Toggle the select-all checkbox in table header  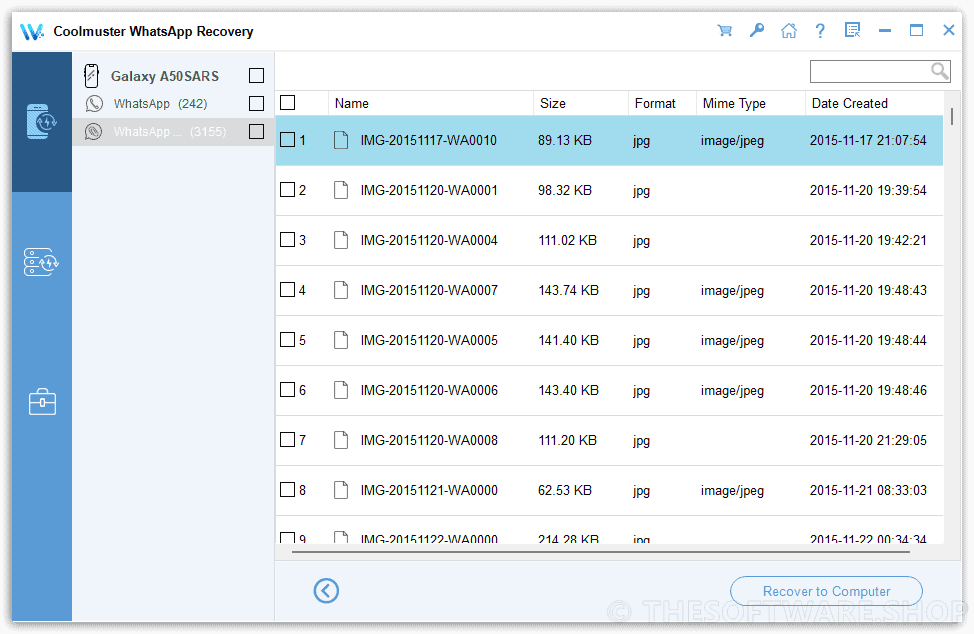288,102
